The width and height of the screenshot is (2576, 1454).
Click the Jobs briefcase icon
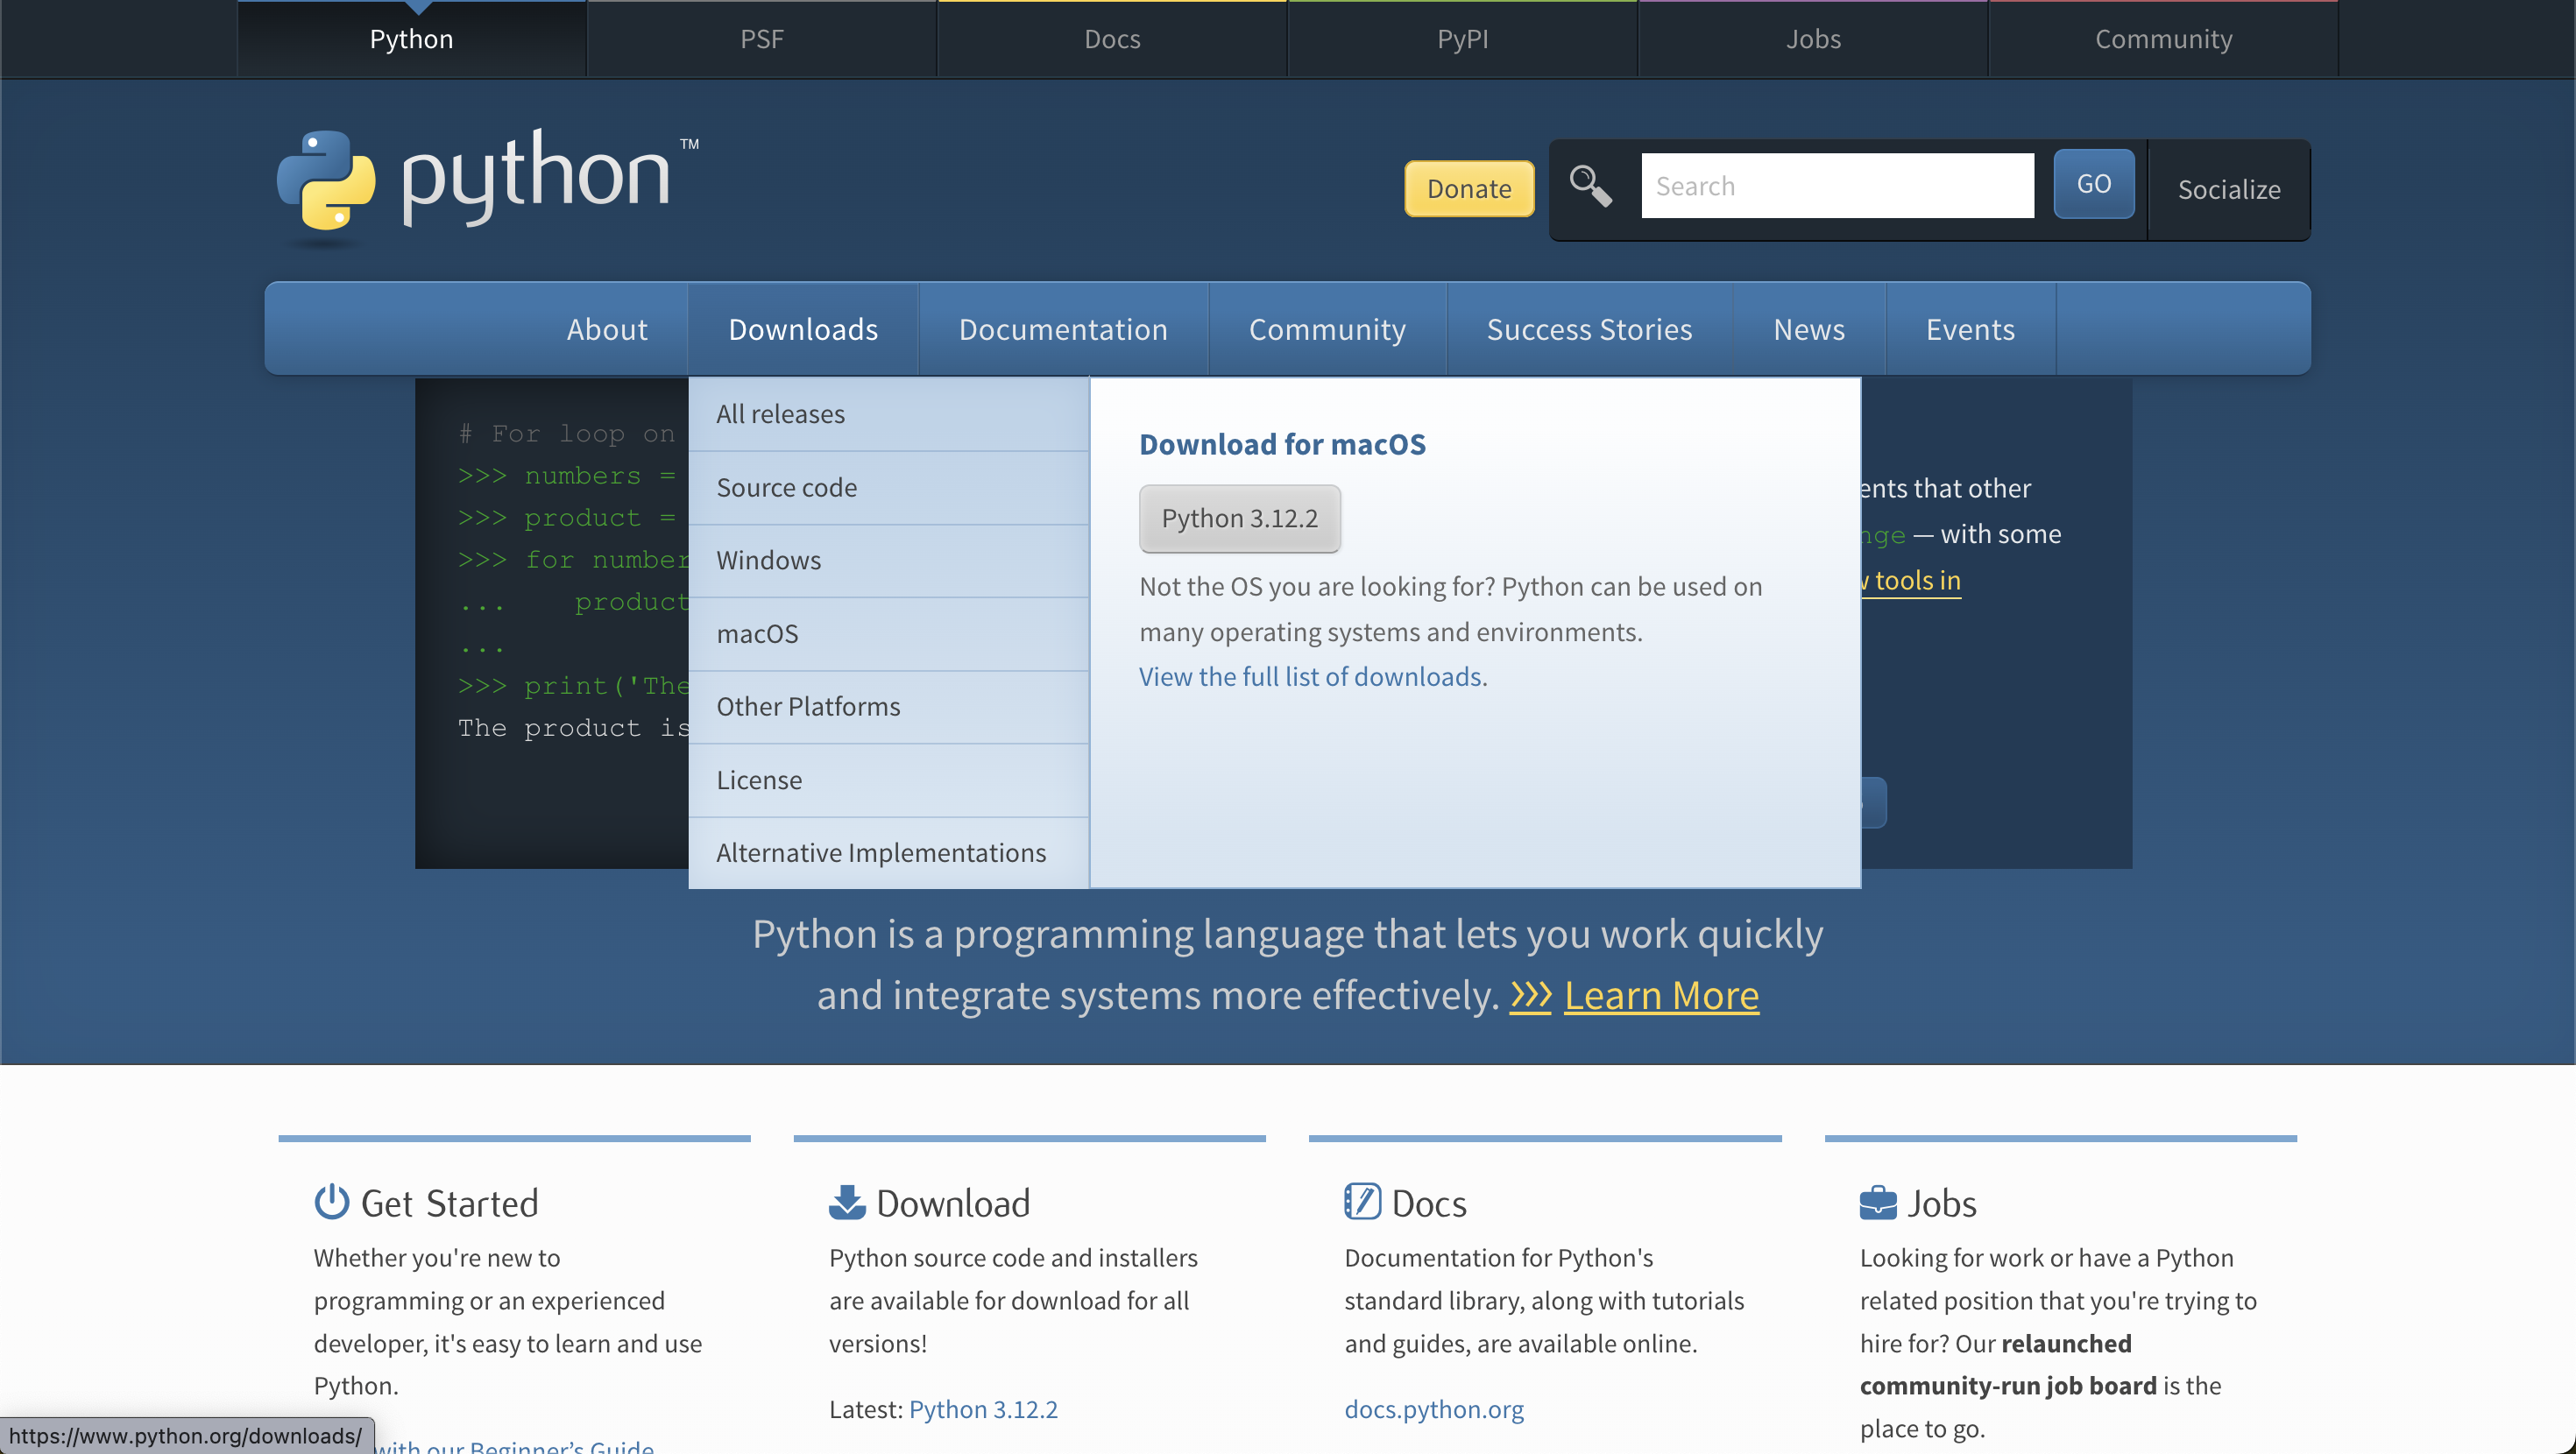(1877, 1201)
